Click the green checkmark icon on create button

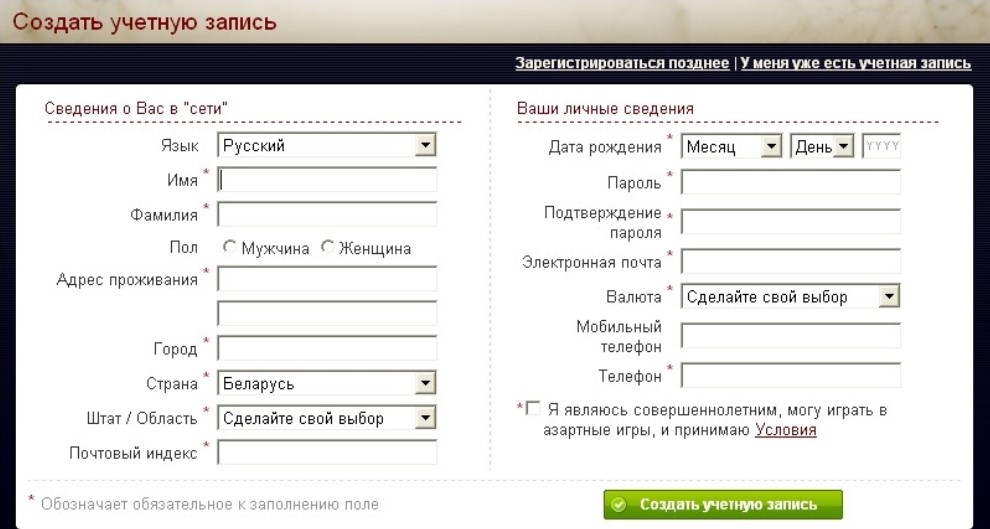tap(619, 505)
